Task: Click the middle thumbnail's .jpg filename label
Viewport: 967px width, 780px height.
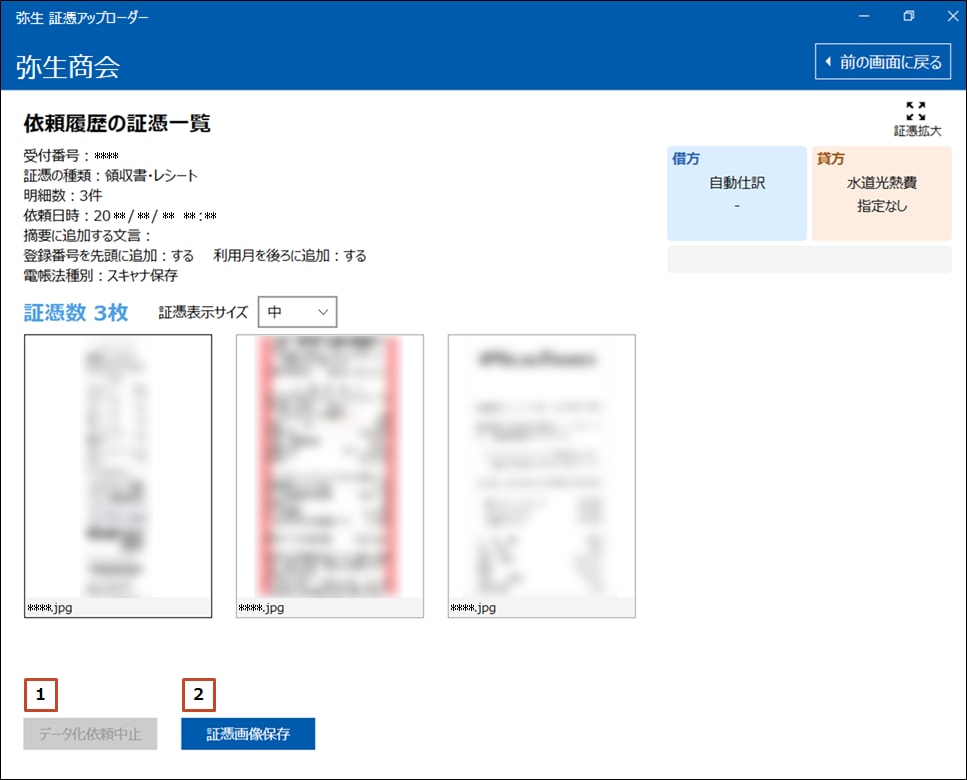Action: pyautogui.click(x=262, y=607)
